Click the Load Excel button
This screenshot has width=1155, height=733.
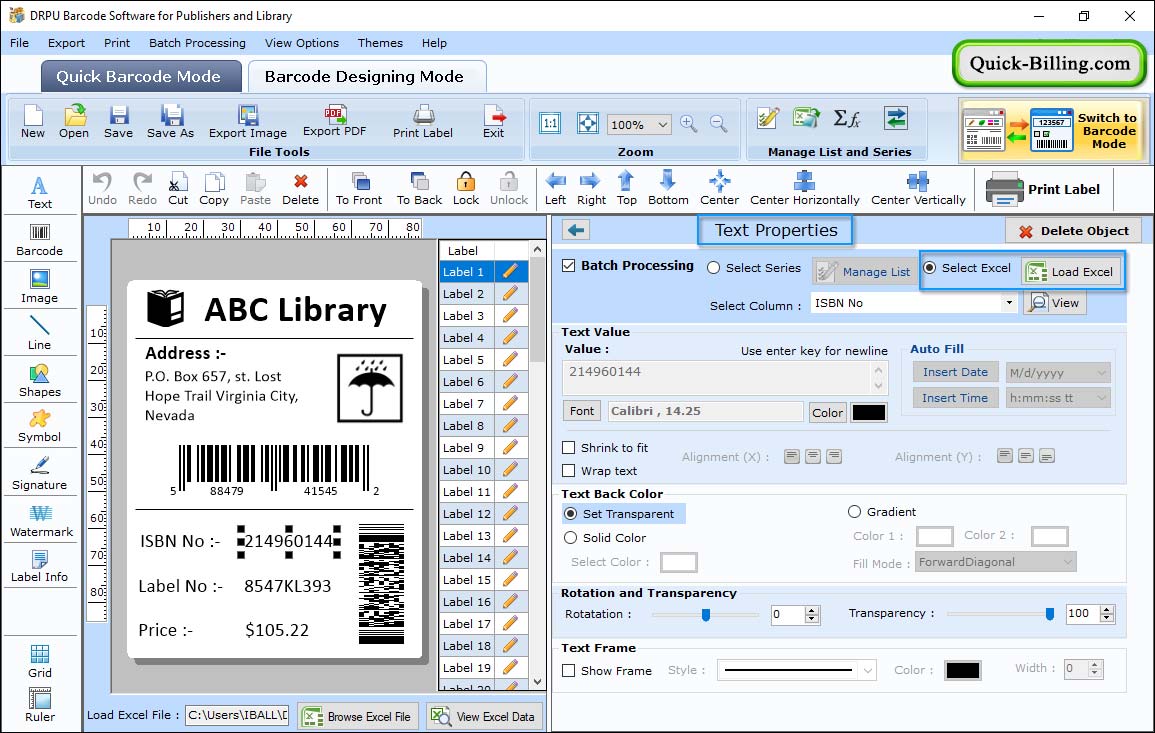pyautogui.click(x=1071, y=272)
